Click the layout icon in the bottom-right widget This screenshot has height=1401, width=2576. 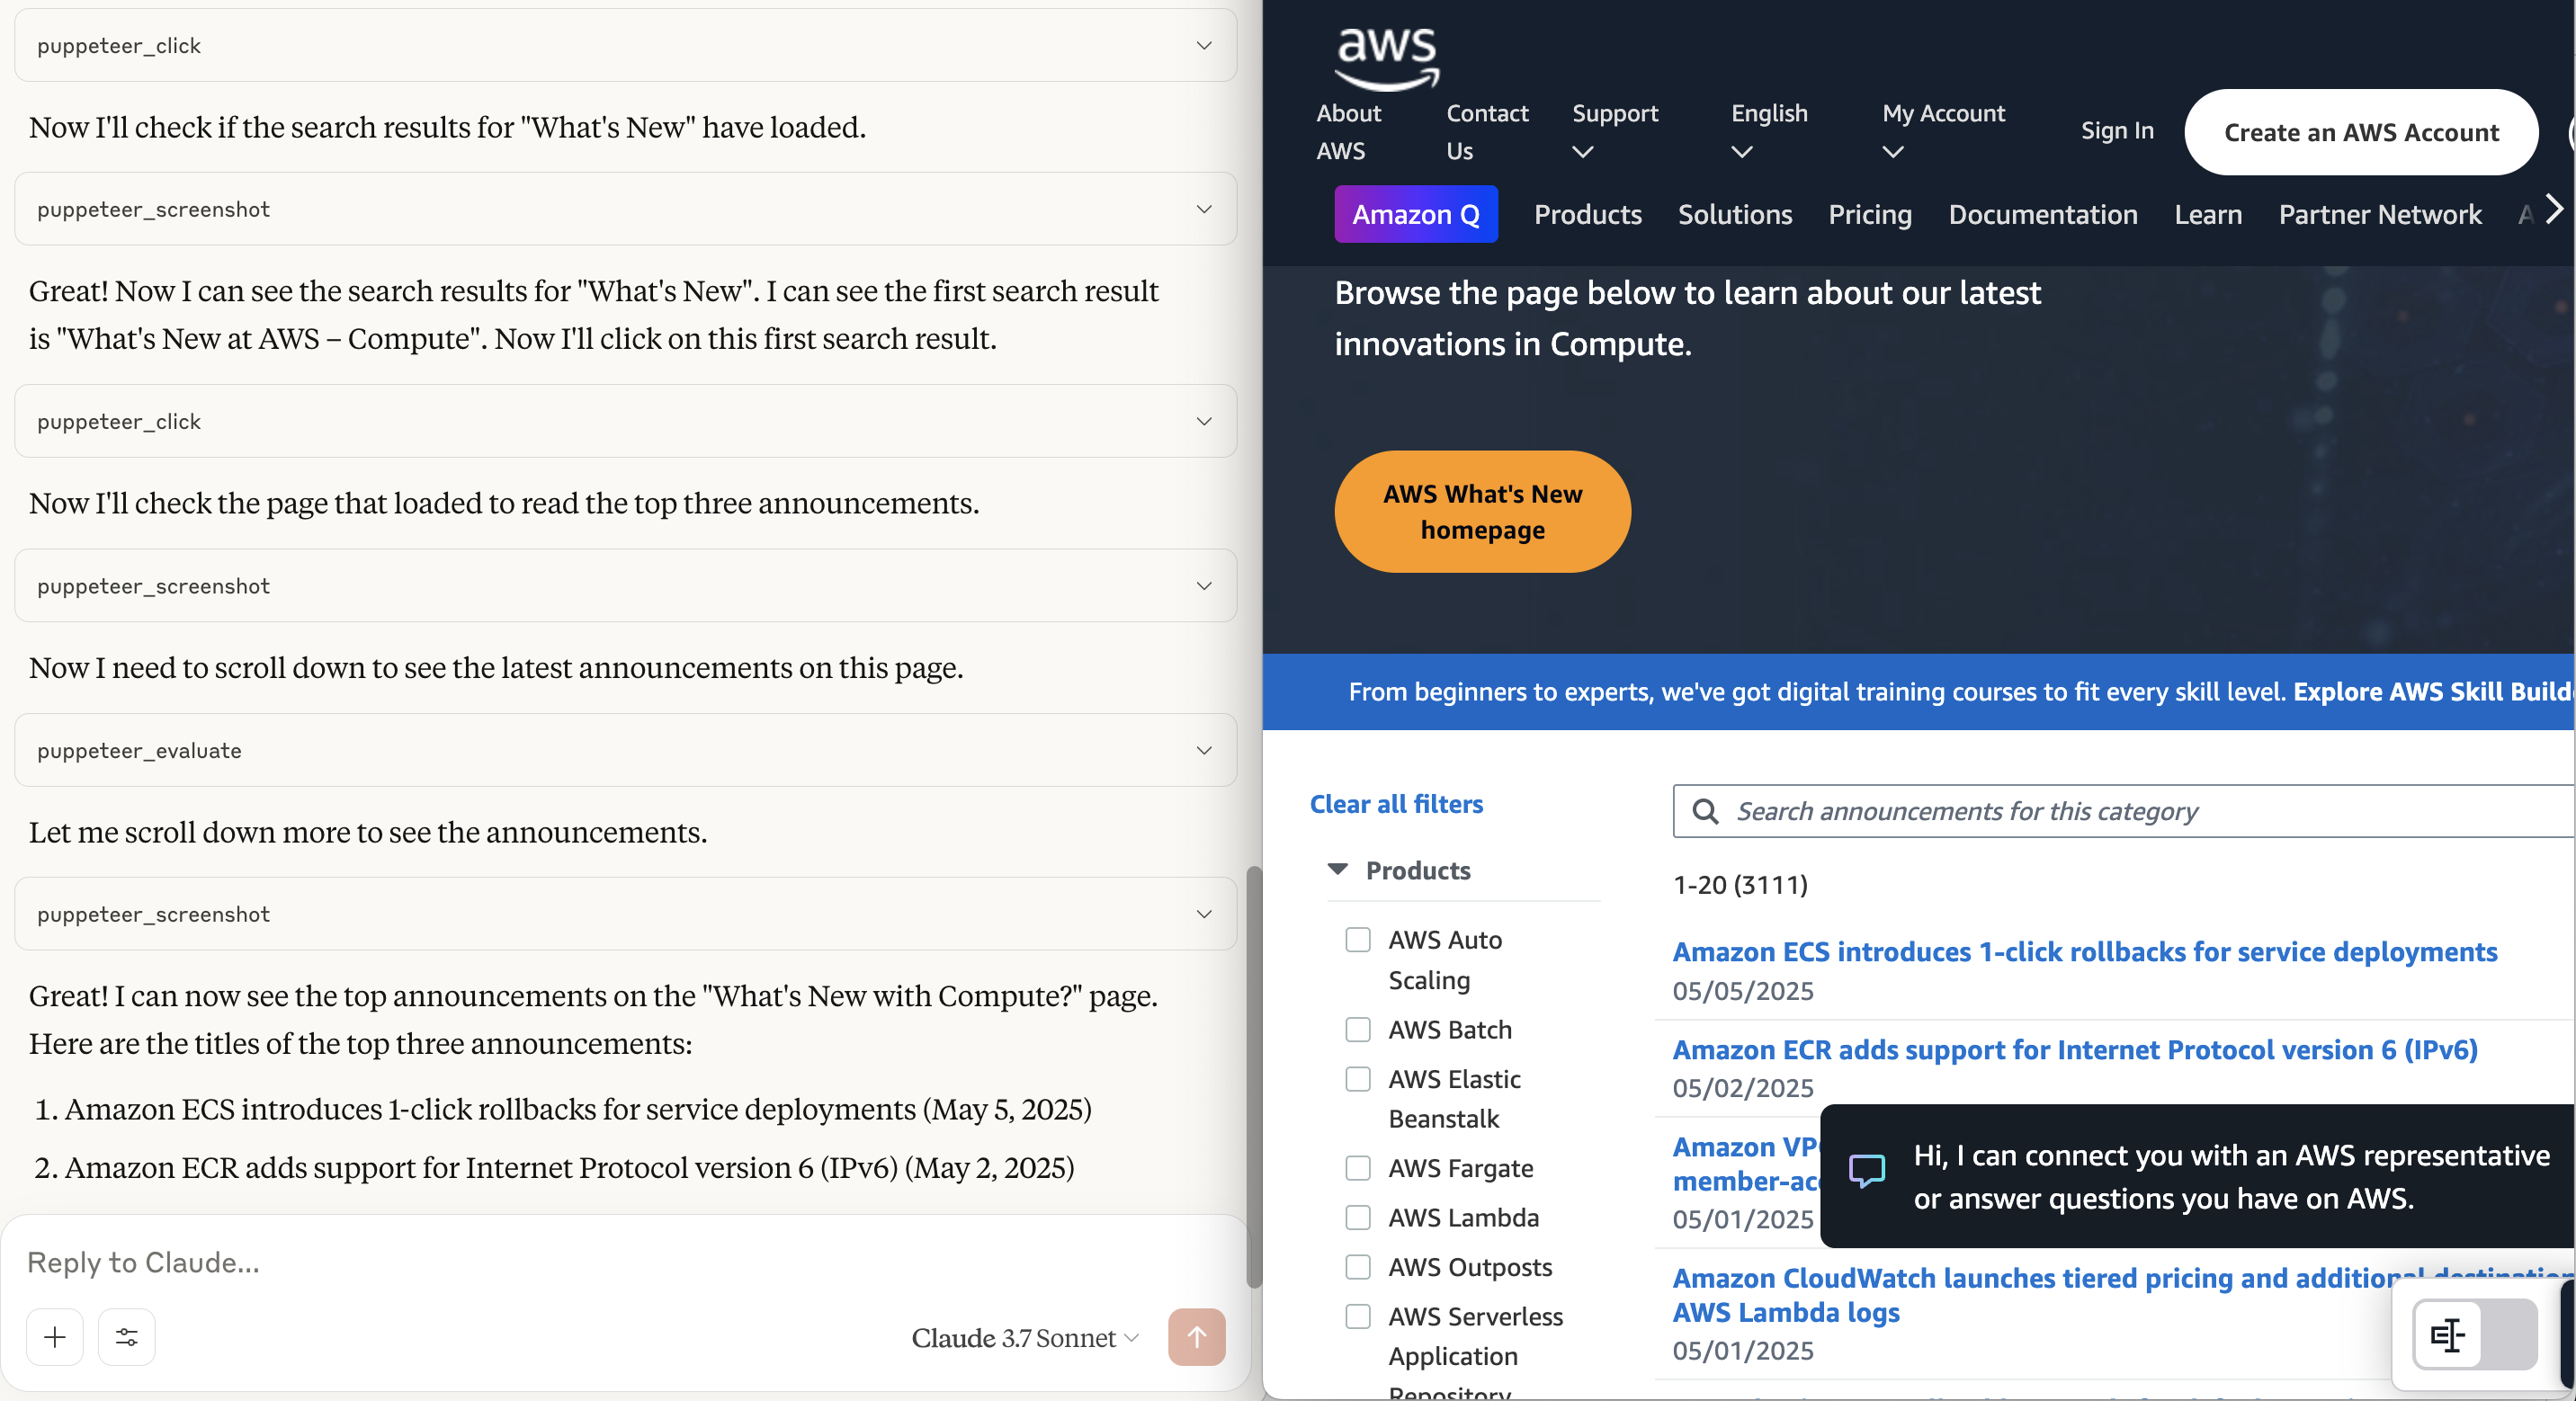point(2447,1335)
